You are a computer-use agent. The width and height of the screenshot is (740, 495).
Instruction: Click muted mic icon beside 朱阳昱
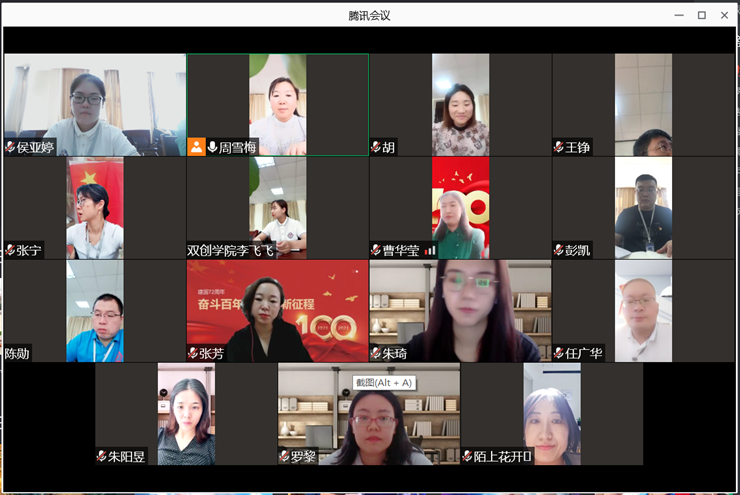click(x=101, y=456)
